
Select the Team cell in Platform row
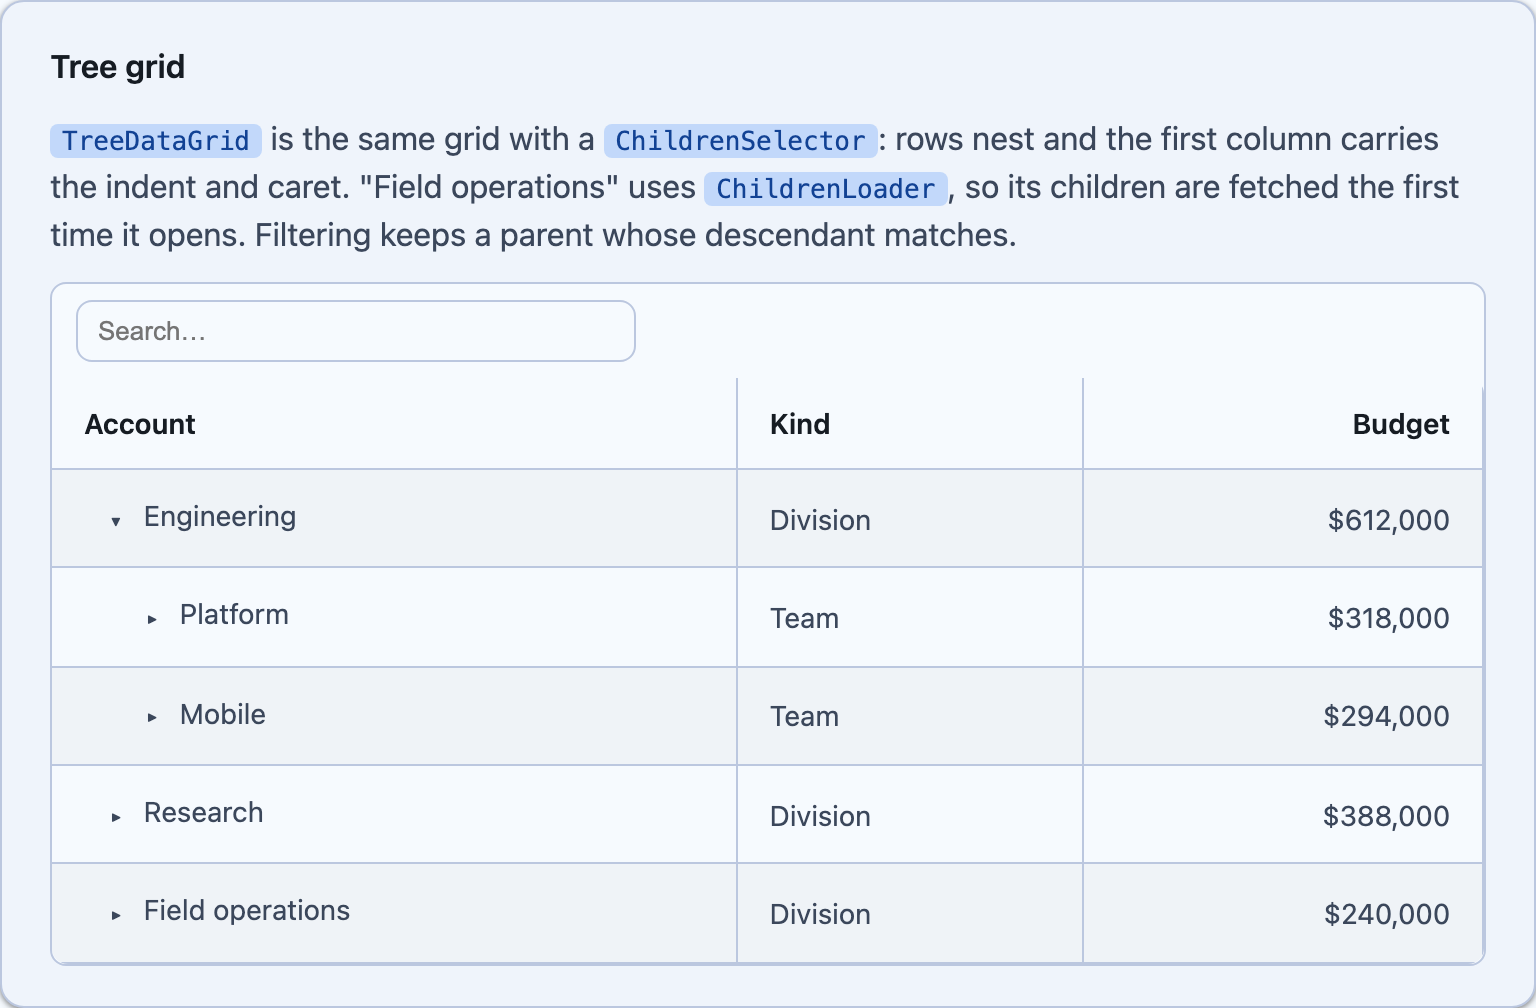(910, 618)
